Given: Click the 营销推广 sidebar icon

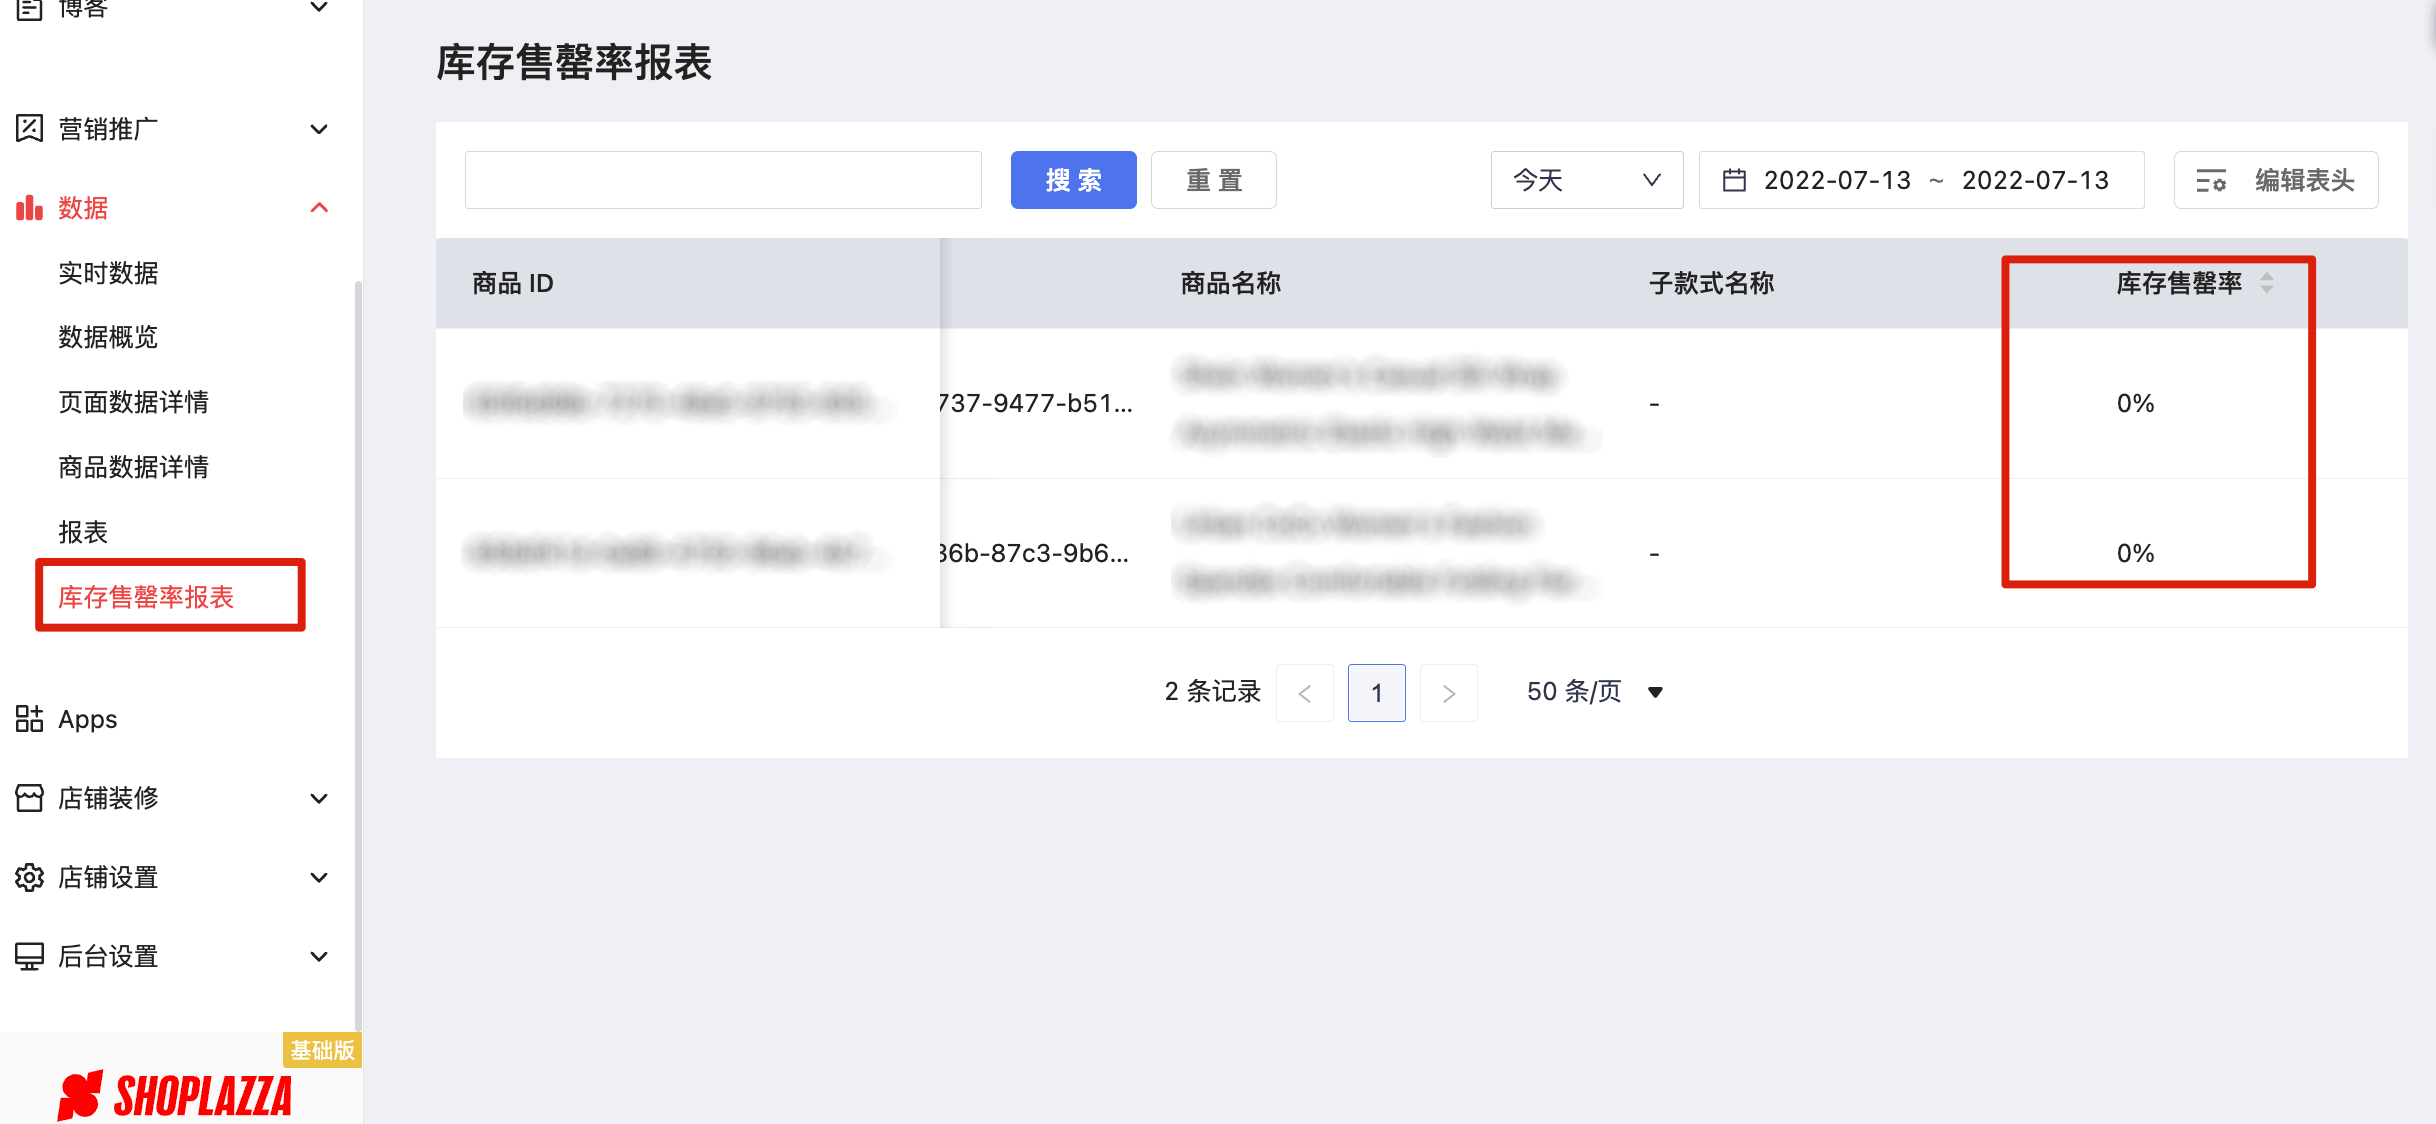Looking at the screenshot, I should (x=28, y=128).
